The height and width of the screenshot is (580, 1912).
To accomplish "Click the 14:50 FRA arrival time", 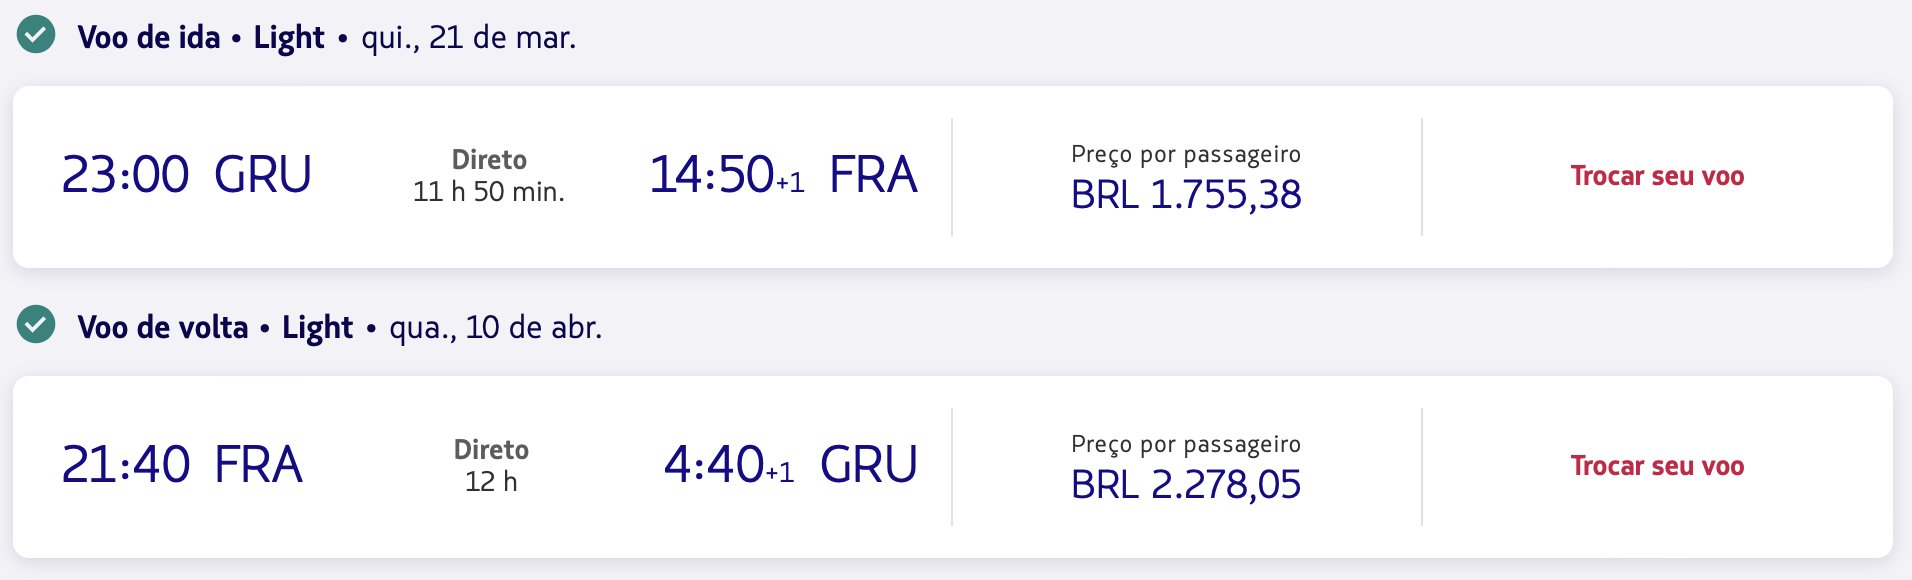I will pyautogui.click(x=783, y=174).
